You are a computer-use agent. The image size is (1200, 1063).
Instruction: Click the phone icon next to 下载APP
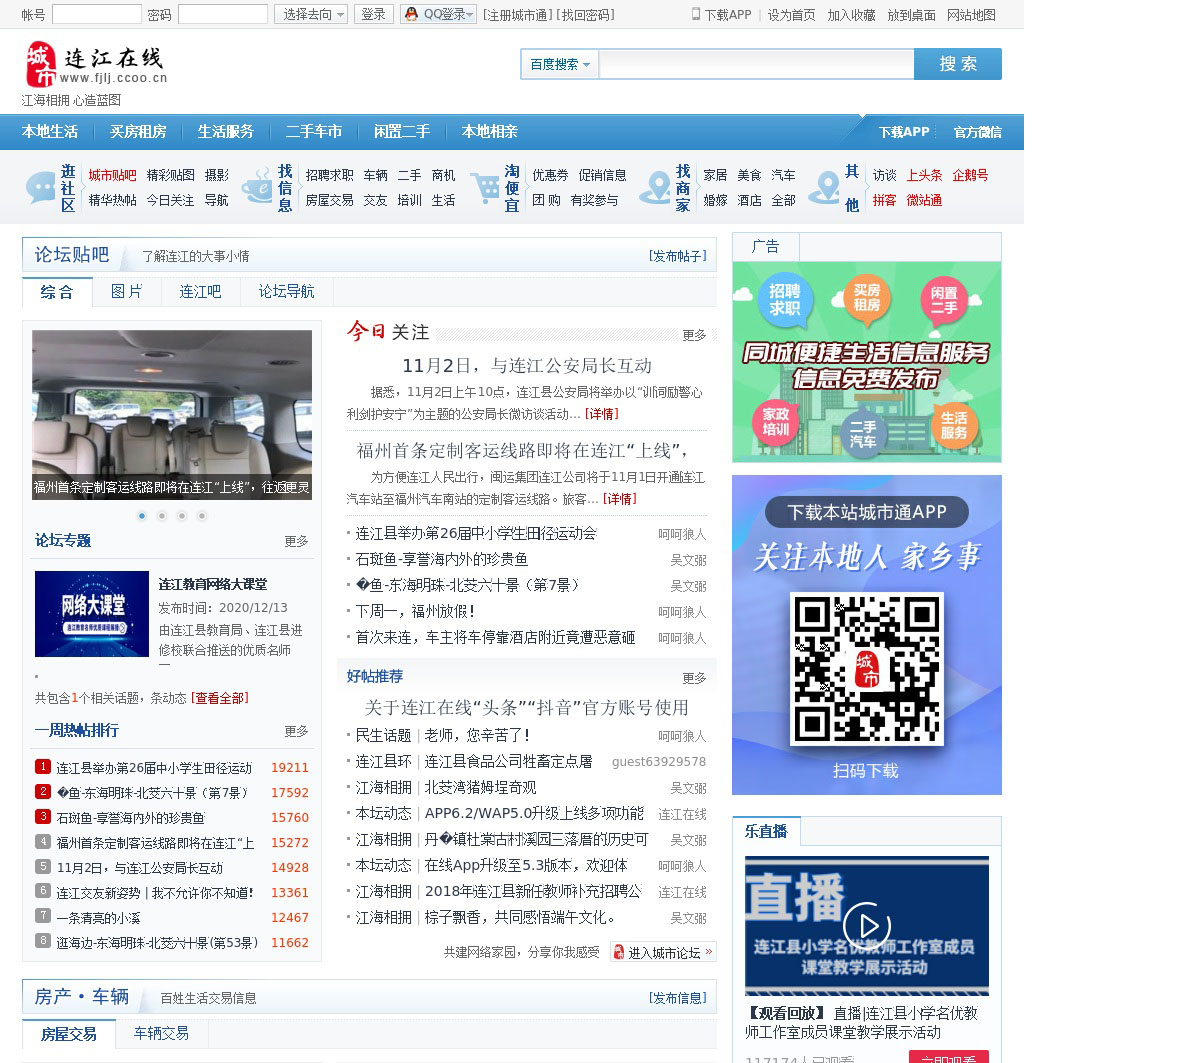[x=696, y=14]
